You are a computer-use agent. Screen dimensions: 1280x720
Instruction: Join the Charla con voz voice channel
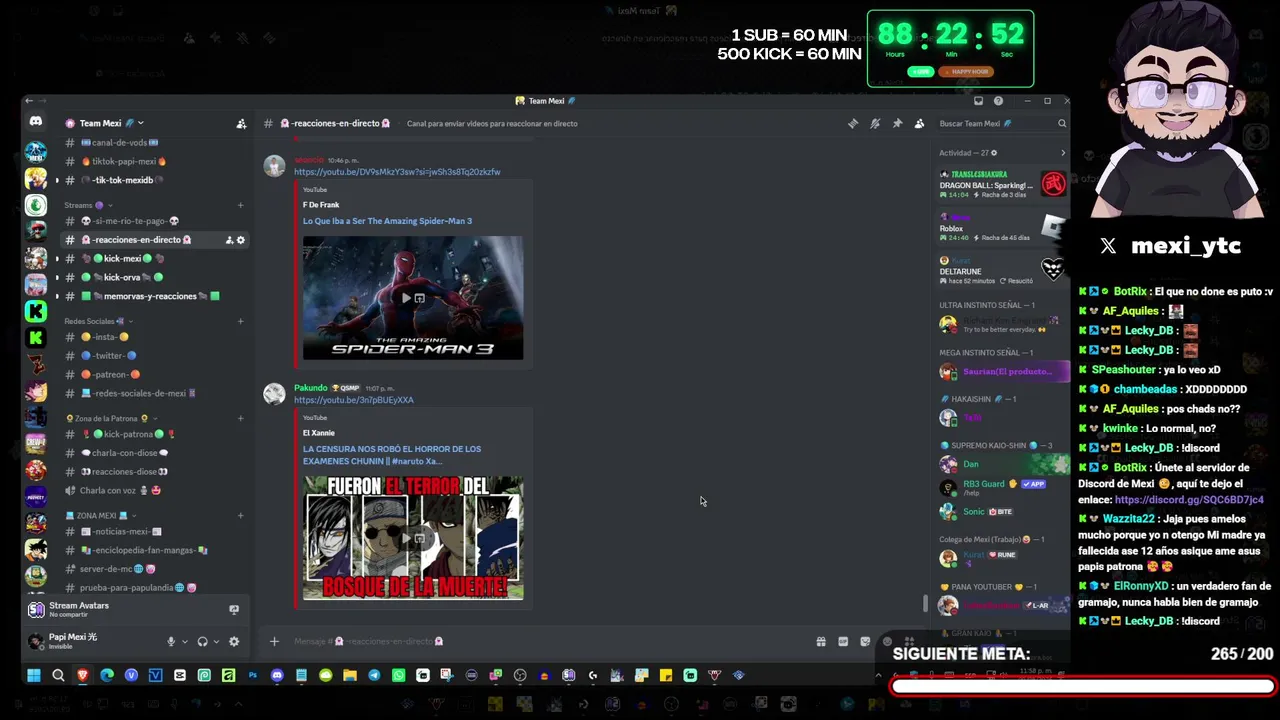pos(155,491)
